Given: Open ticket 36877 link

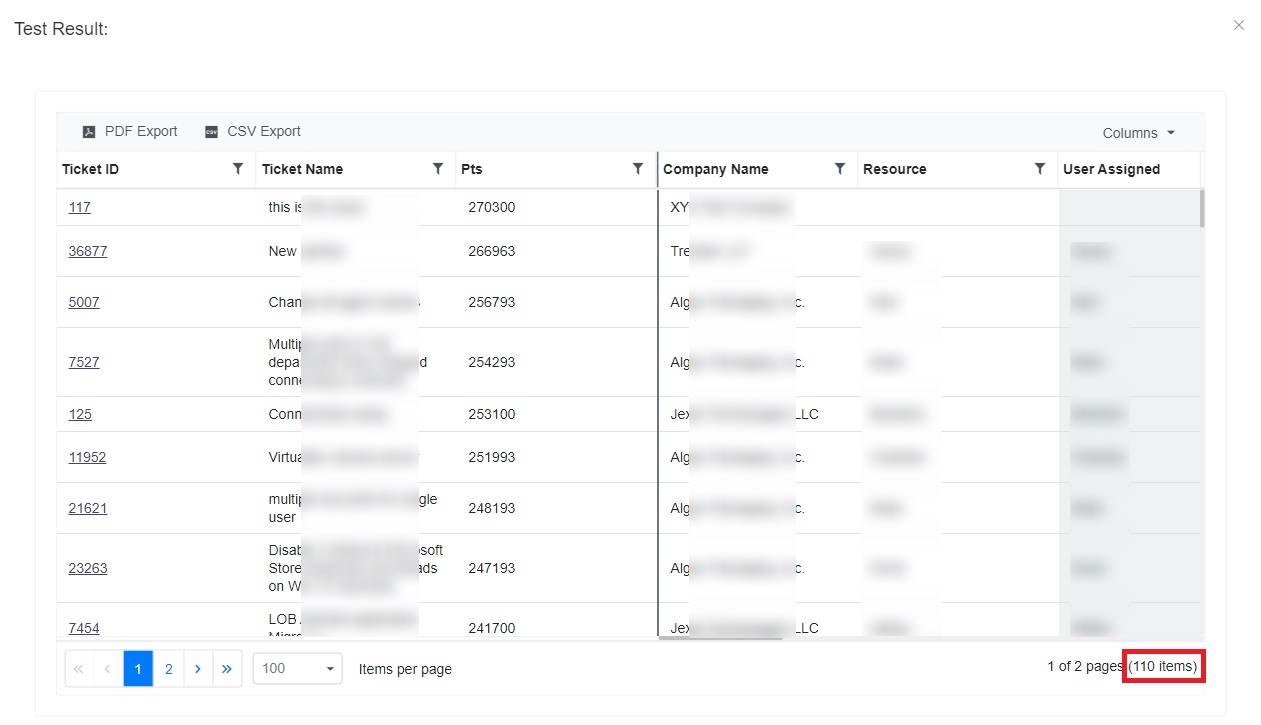Looking at the screenshot, I should pos(88,251).
